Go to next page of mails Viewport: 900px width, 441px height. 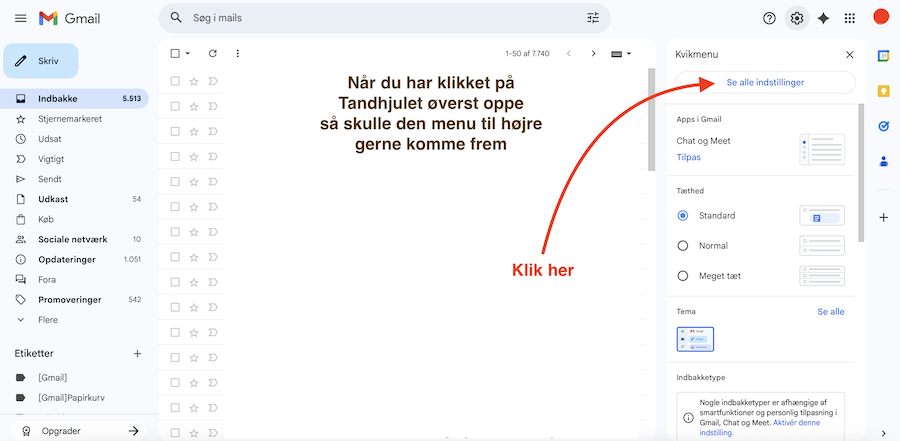click(x=593, y=53)
